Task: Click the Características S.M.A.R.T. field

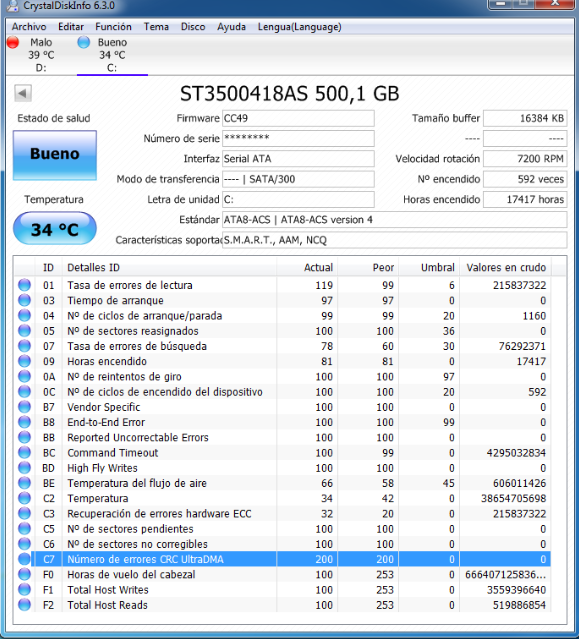Action: pyautogui.click(x=394, y=240)
